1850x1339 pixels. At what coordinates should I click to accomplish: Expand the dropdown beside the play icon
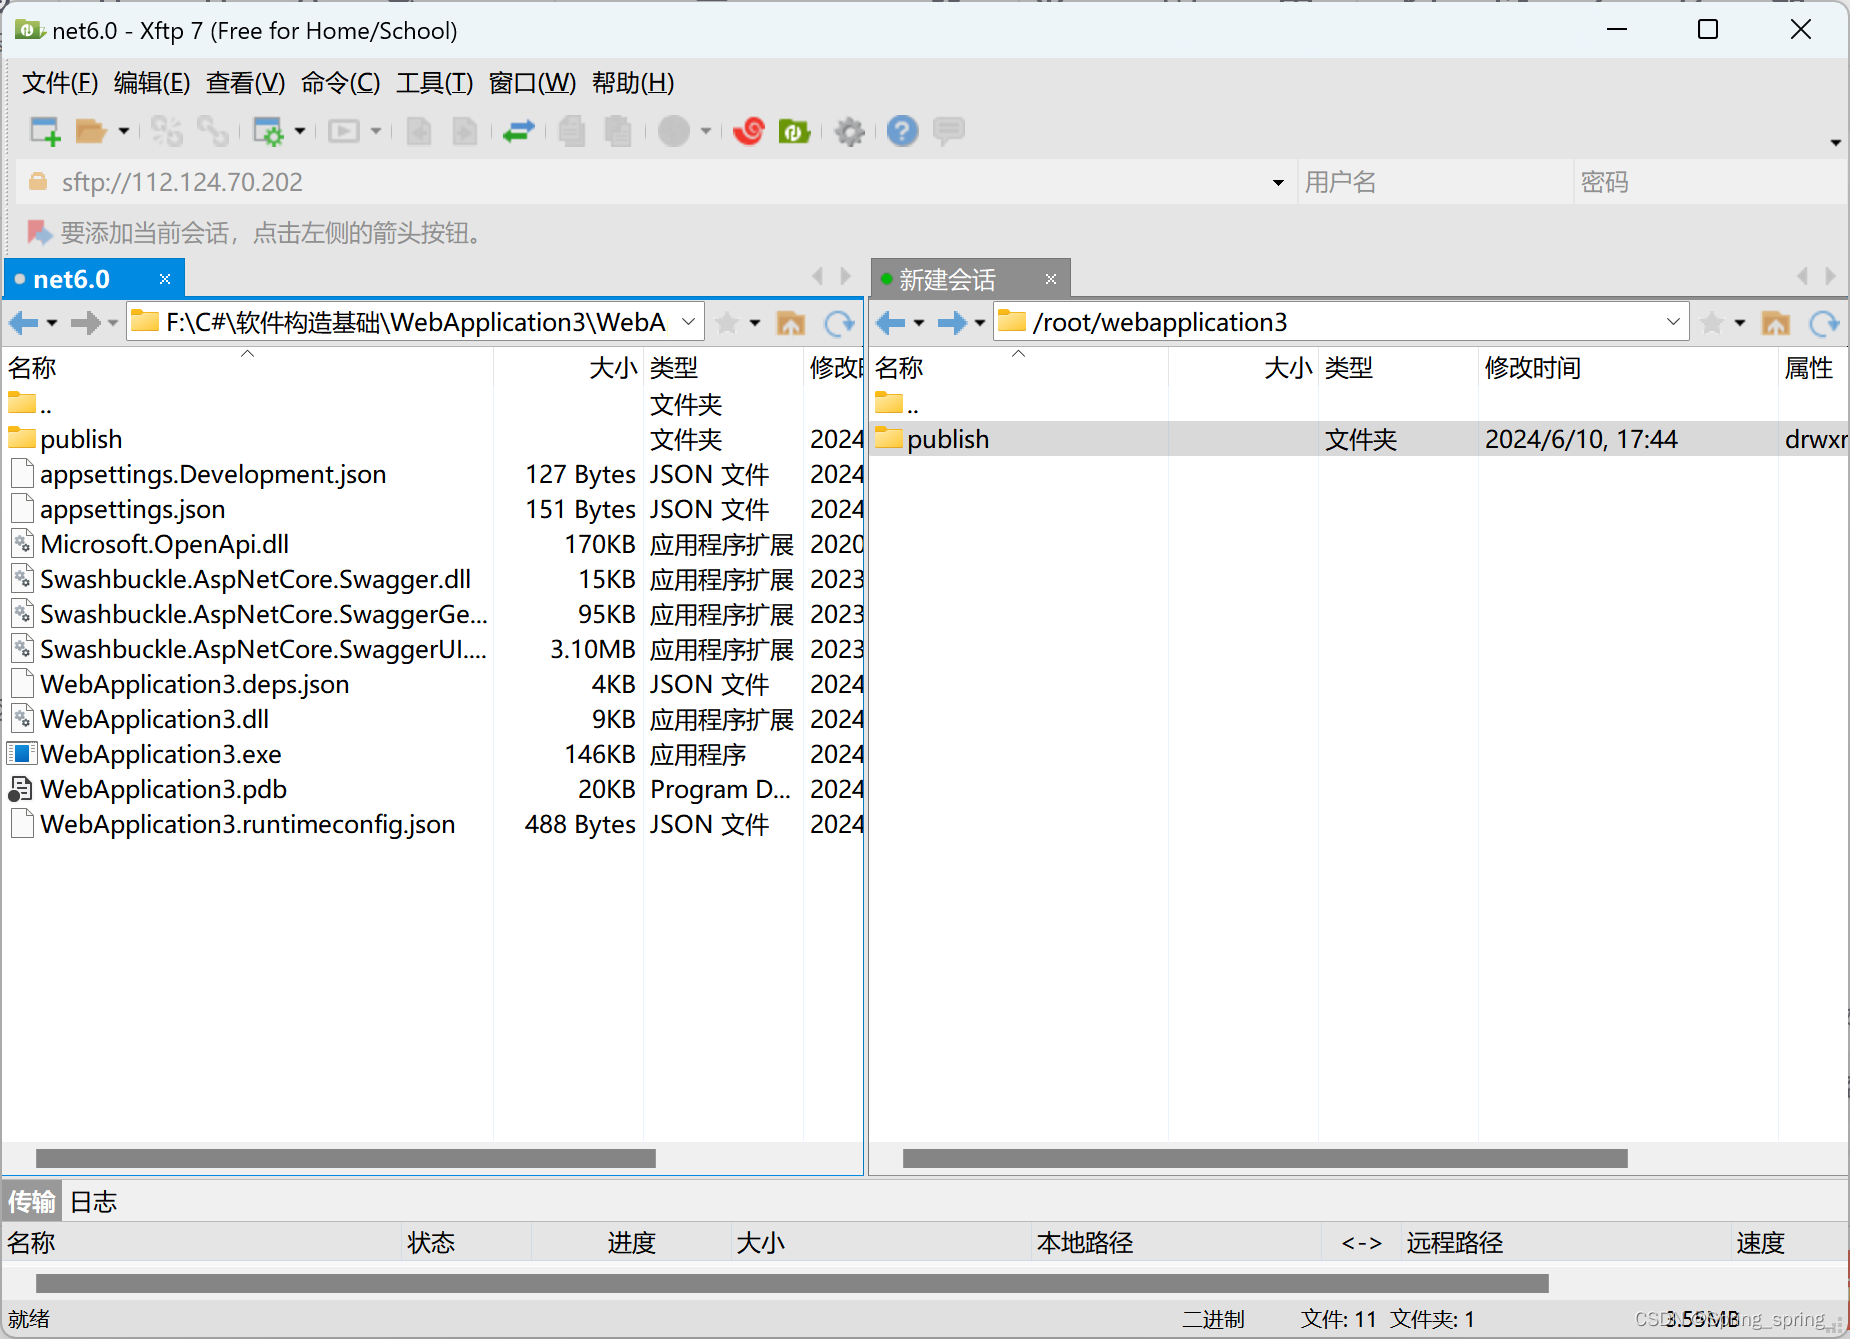click(x=376, y=131)
